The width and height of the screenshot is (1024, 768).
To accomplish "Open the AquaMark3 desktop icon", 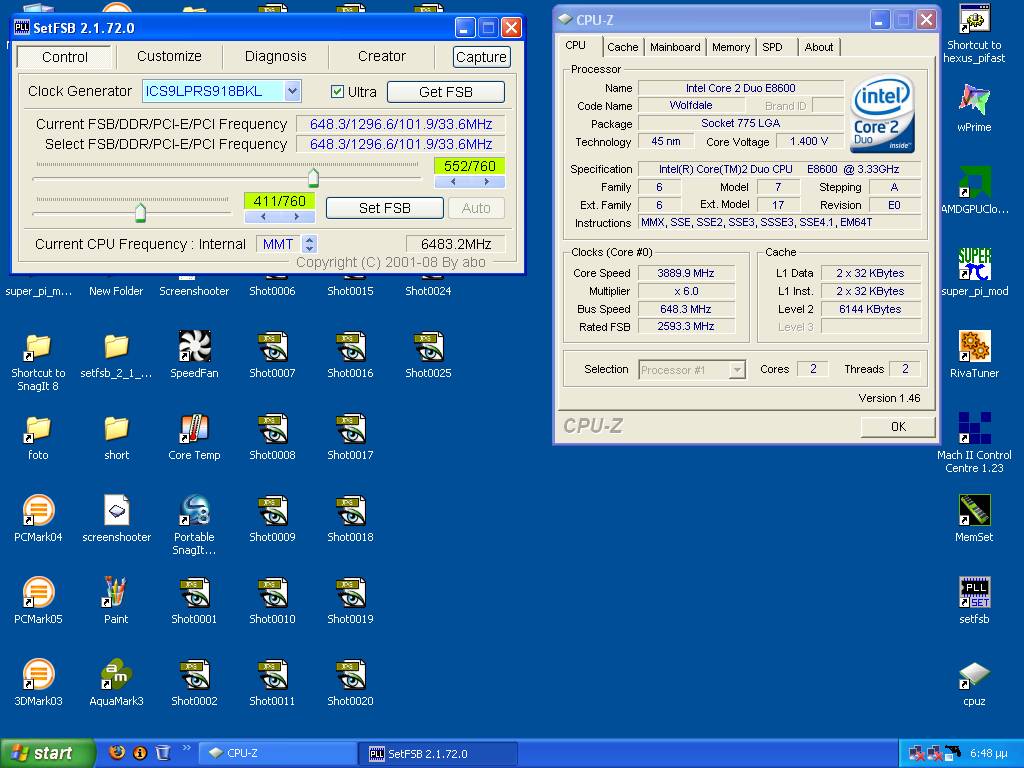I will (116, 675).
